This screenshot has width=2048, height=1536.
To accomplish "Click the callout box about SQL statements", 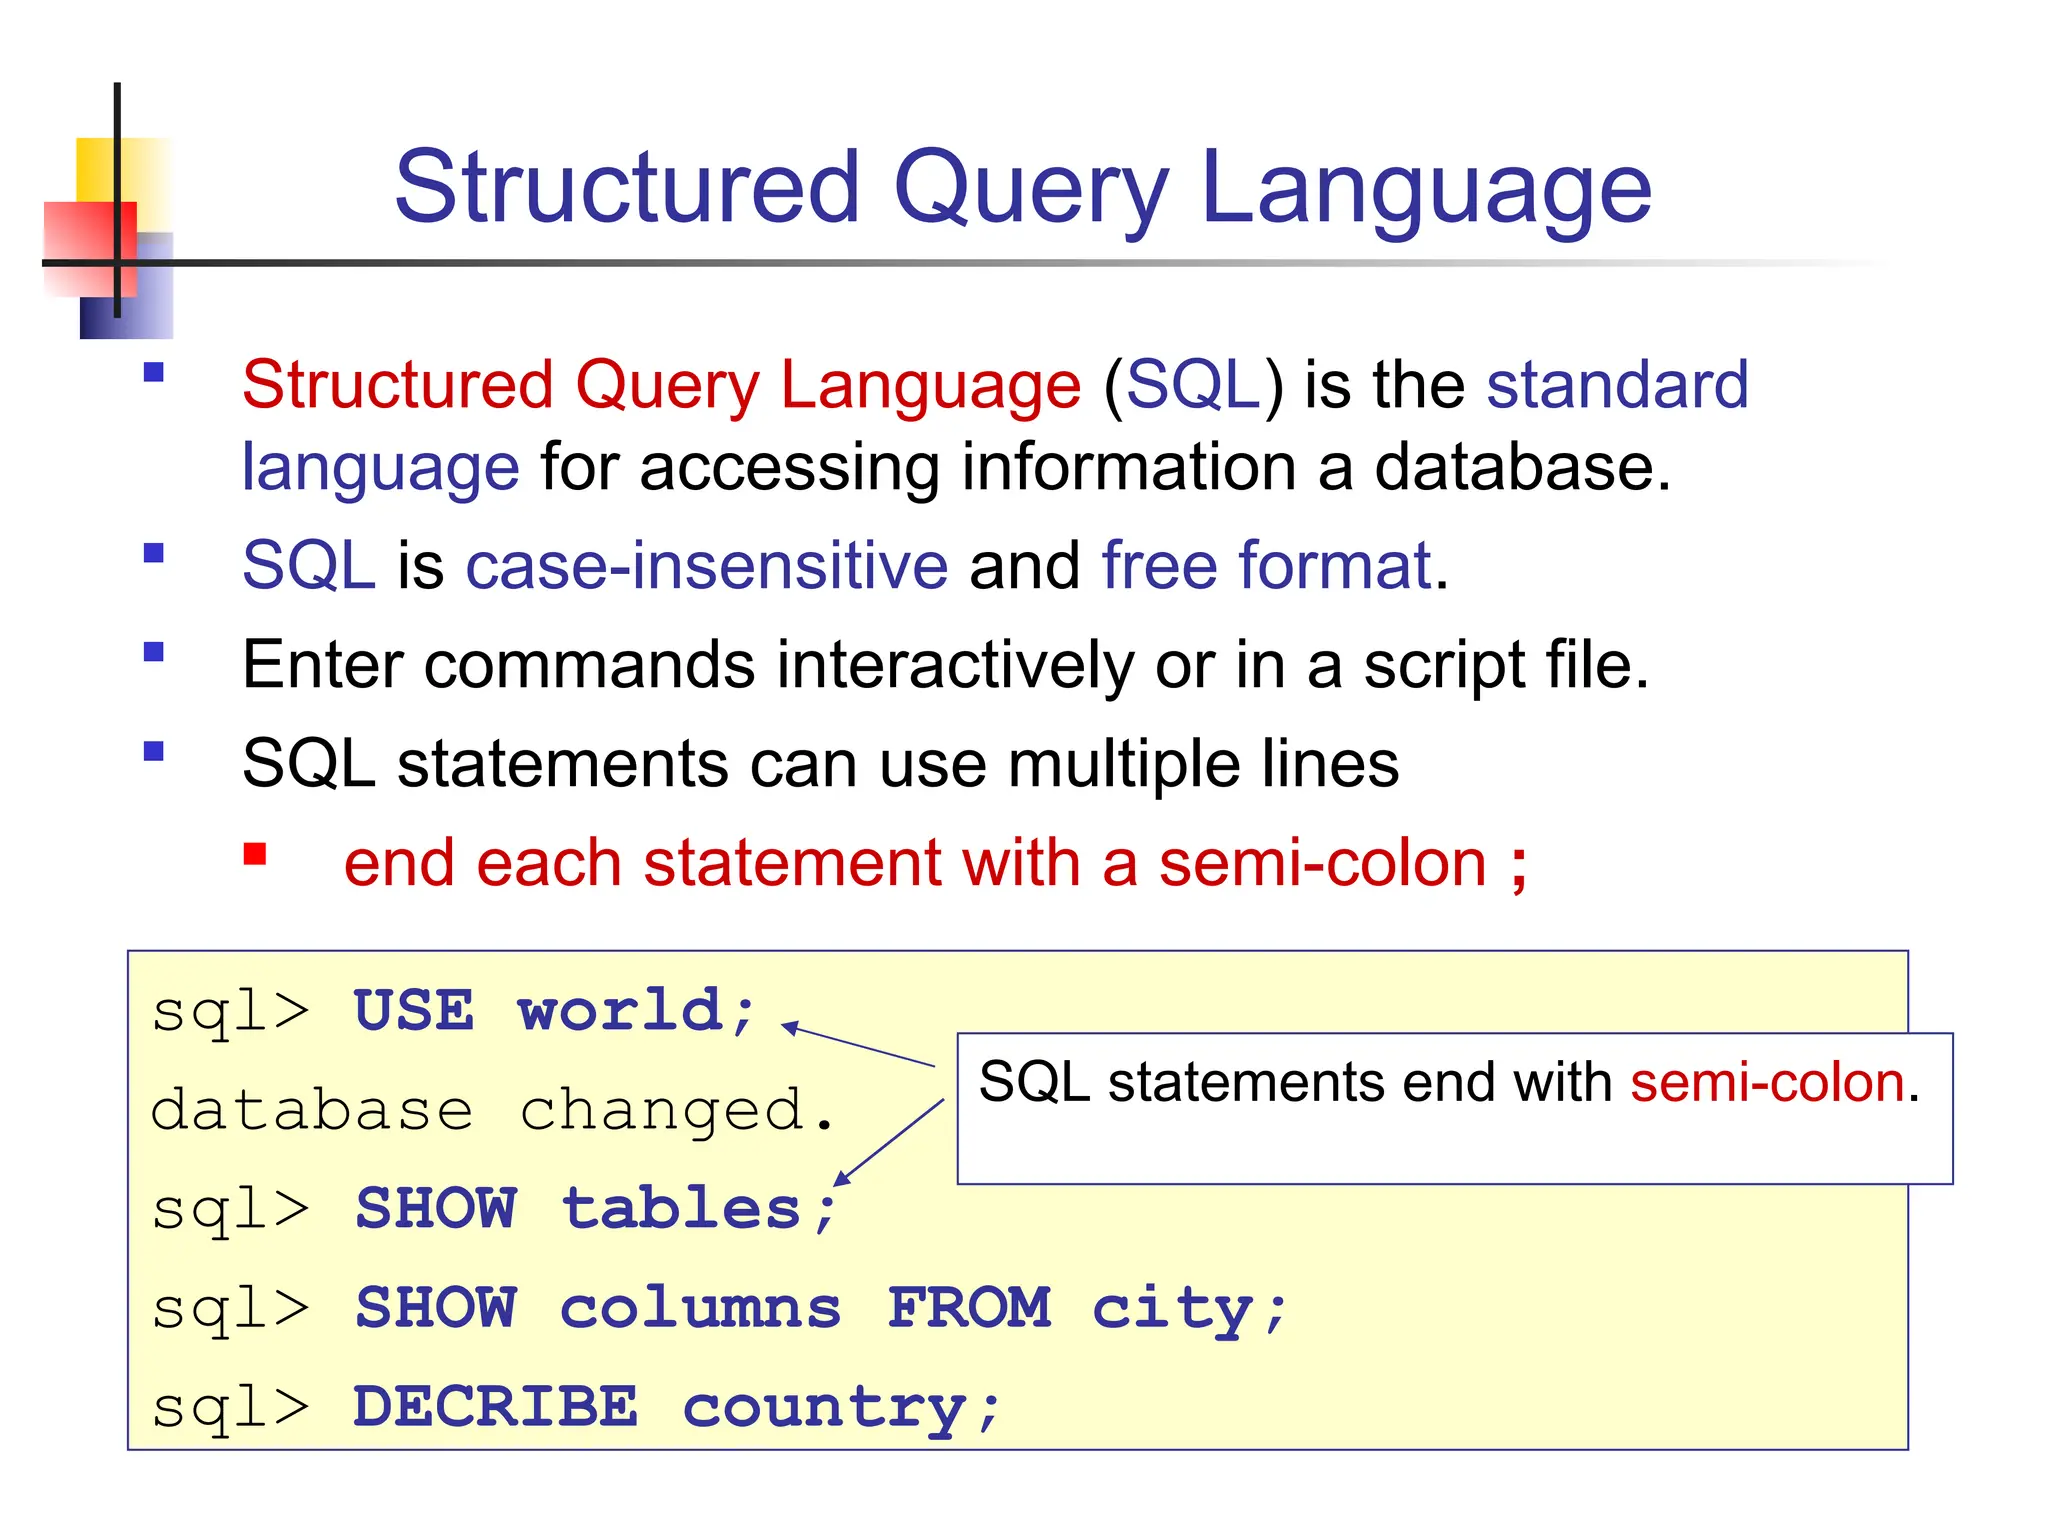I will click(1454, 1108).
